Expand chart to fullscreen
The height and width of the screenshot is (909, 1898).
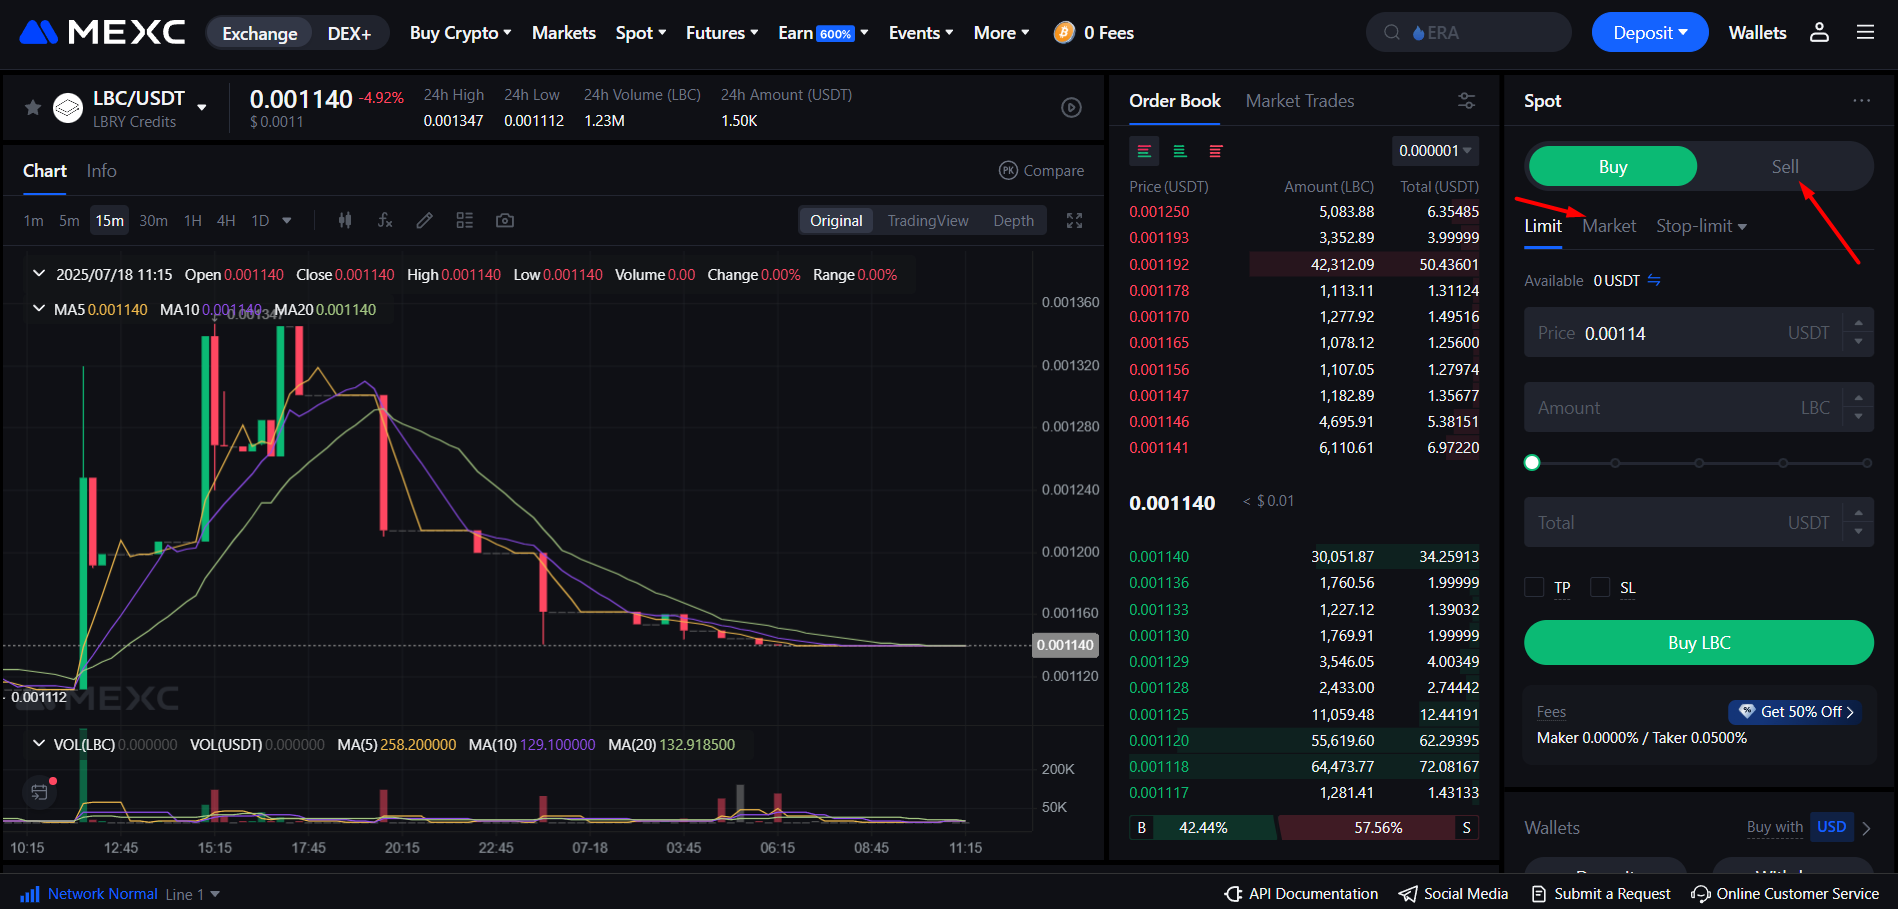point(1075,221)
